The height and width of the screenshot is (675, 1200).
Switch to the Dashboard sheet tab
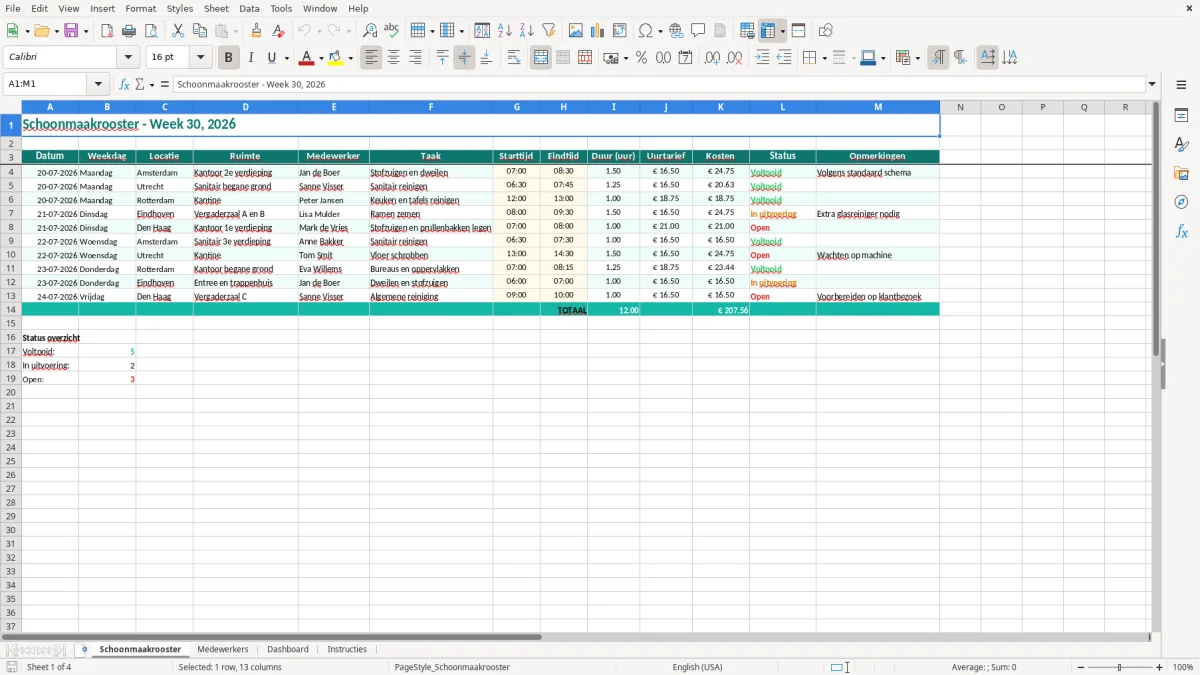coord(288,649)
